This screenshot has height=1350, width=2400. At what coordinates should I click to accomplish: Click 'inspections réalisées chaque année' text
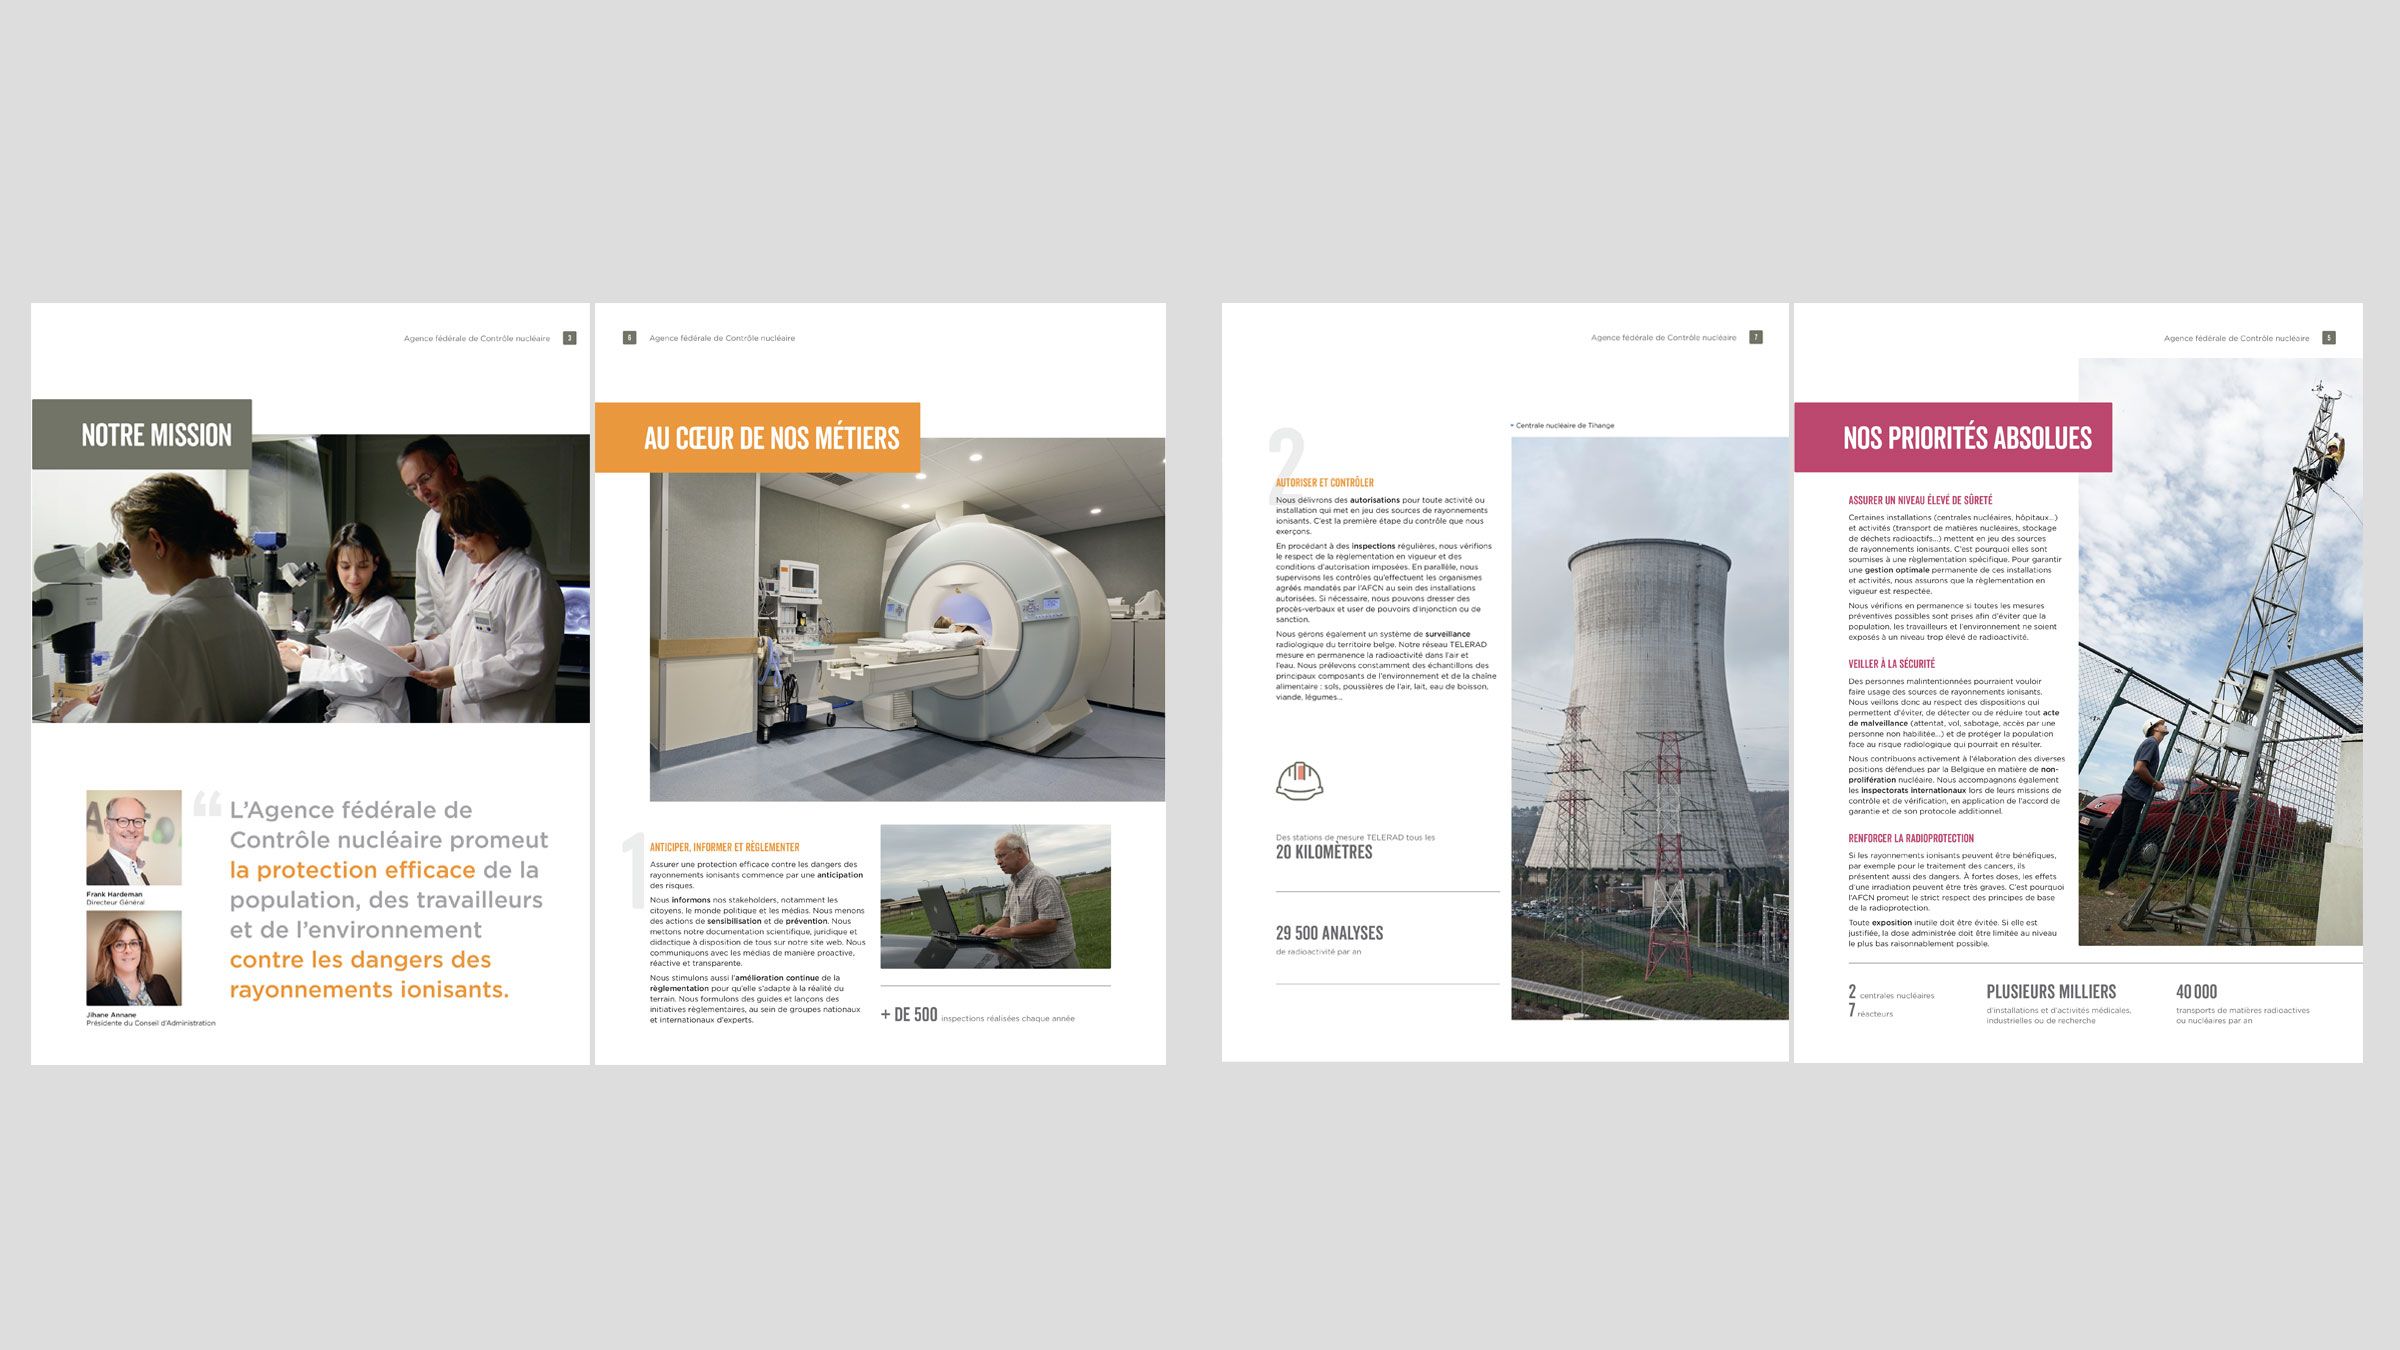tap(1008, 1018)
